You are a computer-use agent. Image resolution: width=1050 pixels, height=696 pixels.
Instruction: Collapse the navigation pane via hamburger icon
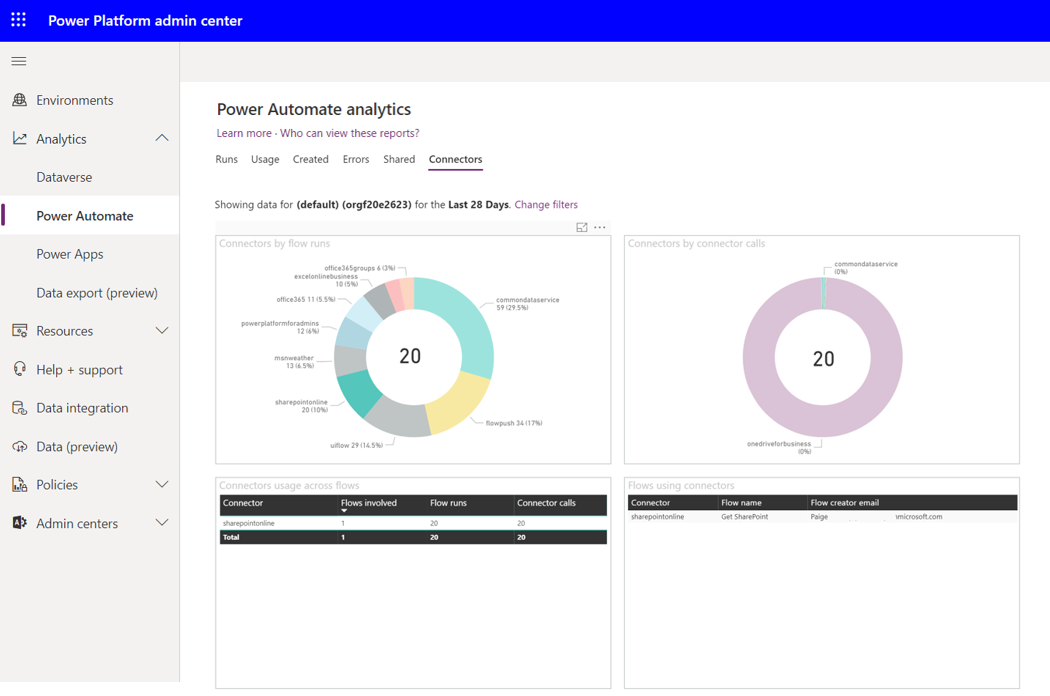(18, 60)
